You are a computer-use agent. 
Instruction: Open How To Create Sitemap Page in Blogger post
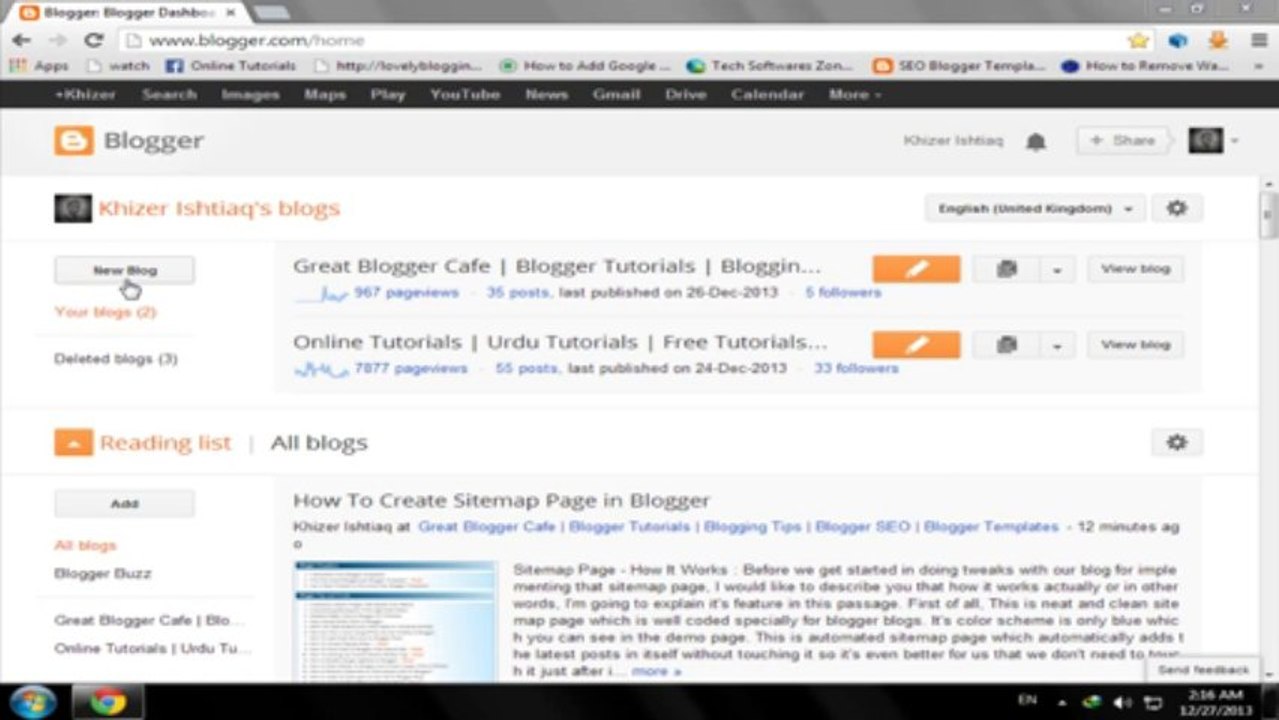(x=502, y=501)
